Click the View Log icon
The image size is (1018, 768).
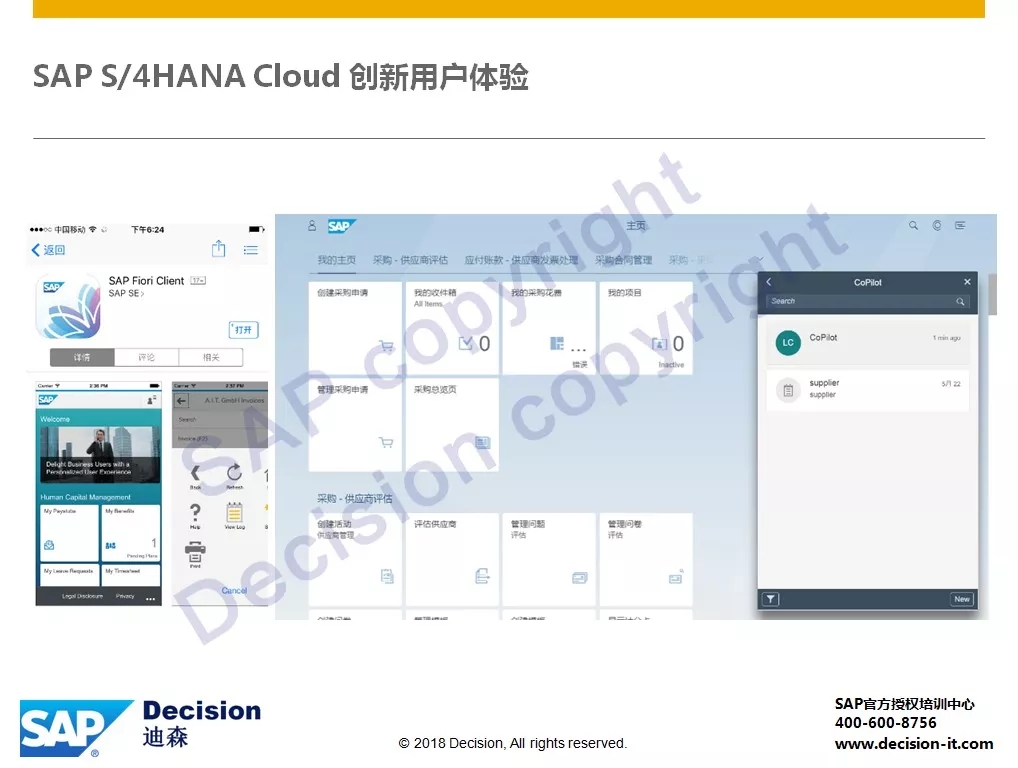[x=234, y=515]
